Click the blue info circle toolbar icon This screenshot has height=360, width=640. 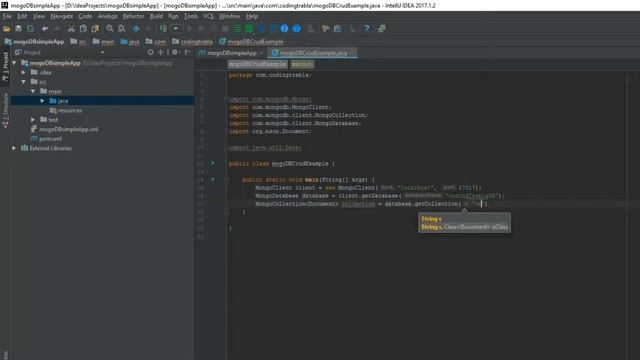(x=284, y=29)
